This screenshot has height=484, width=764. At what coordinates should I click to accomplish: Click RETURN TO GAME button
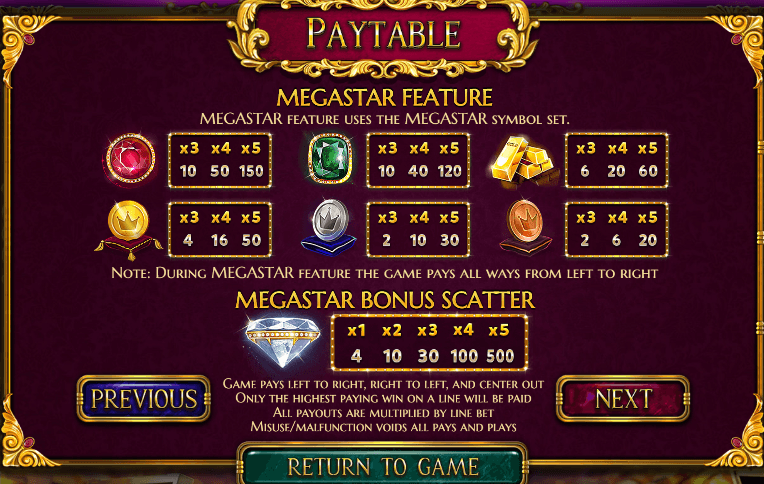click(382, 464)
